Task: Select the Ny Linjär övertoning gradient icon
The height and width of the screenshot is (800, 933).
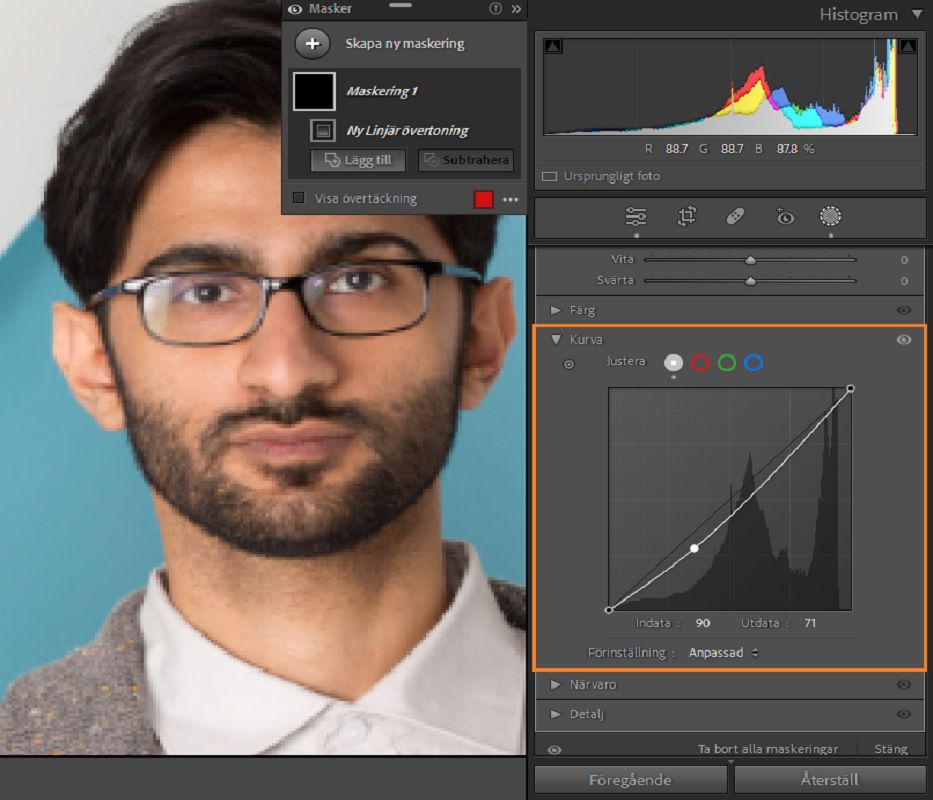Action: click(323, 130)
